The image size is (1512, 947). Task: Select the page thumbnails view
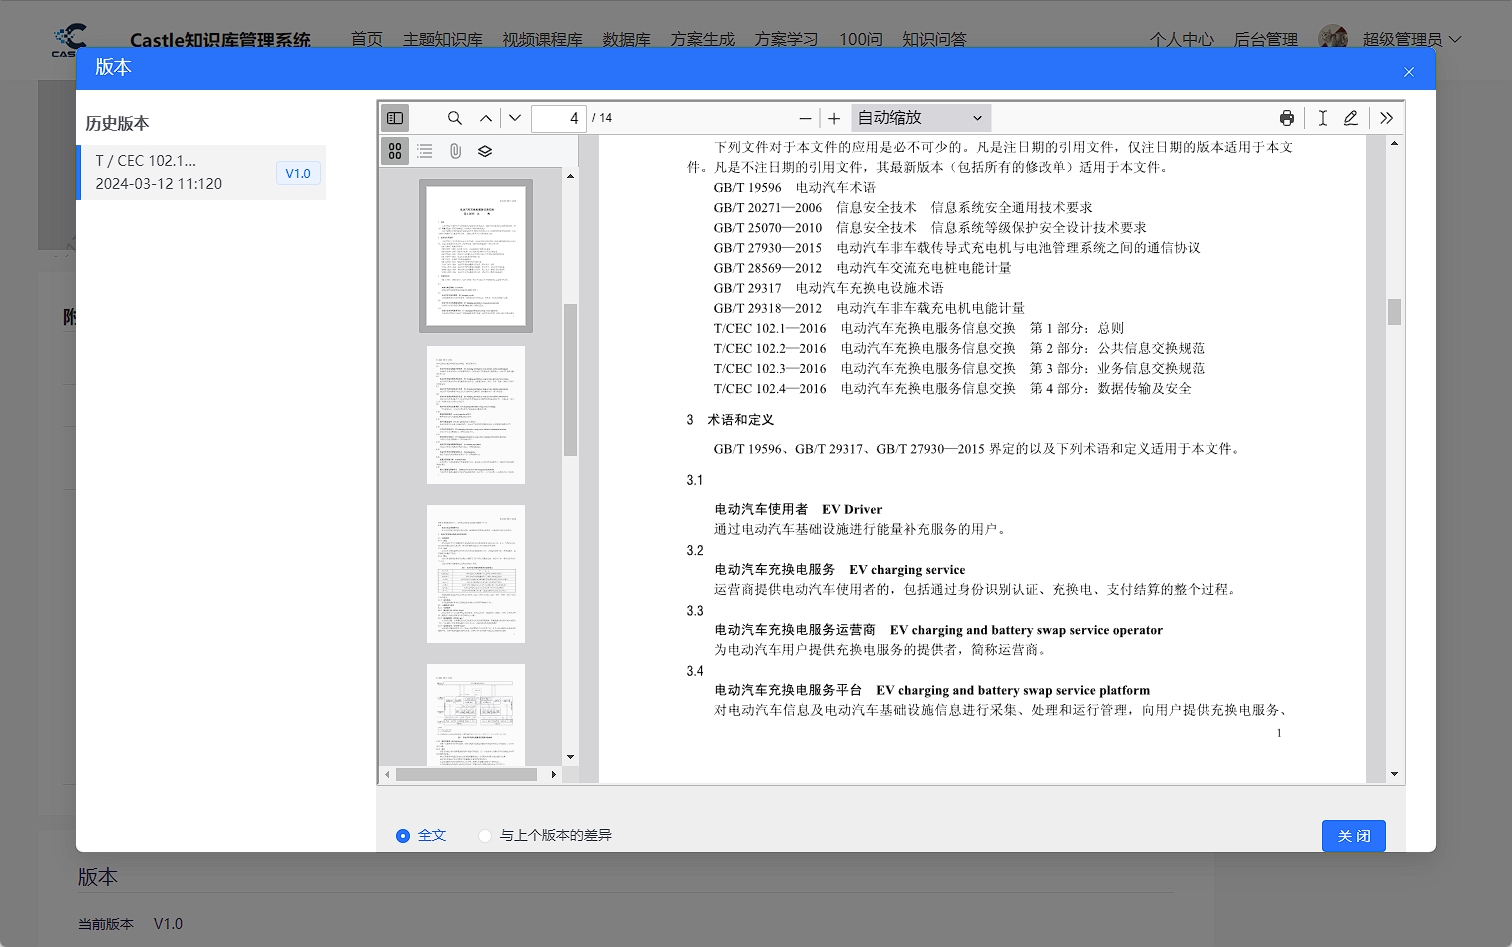(395, 151)
